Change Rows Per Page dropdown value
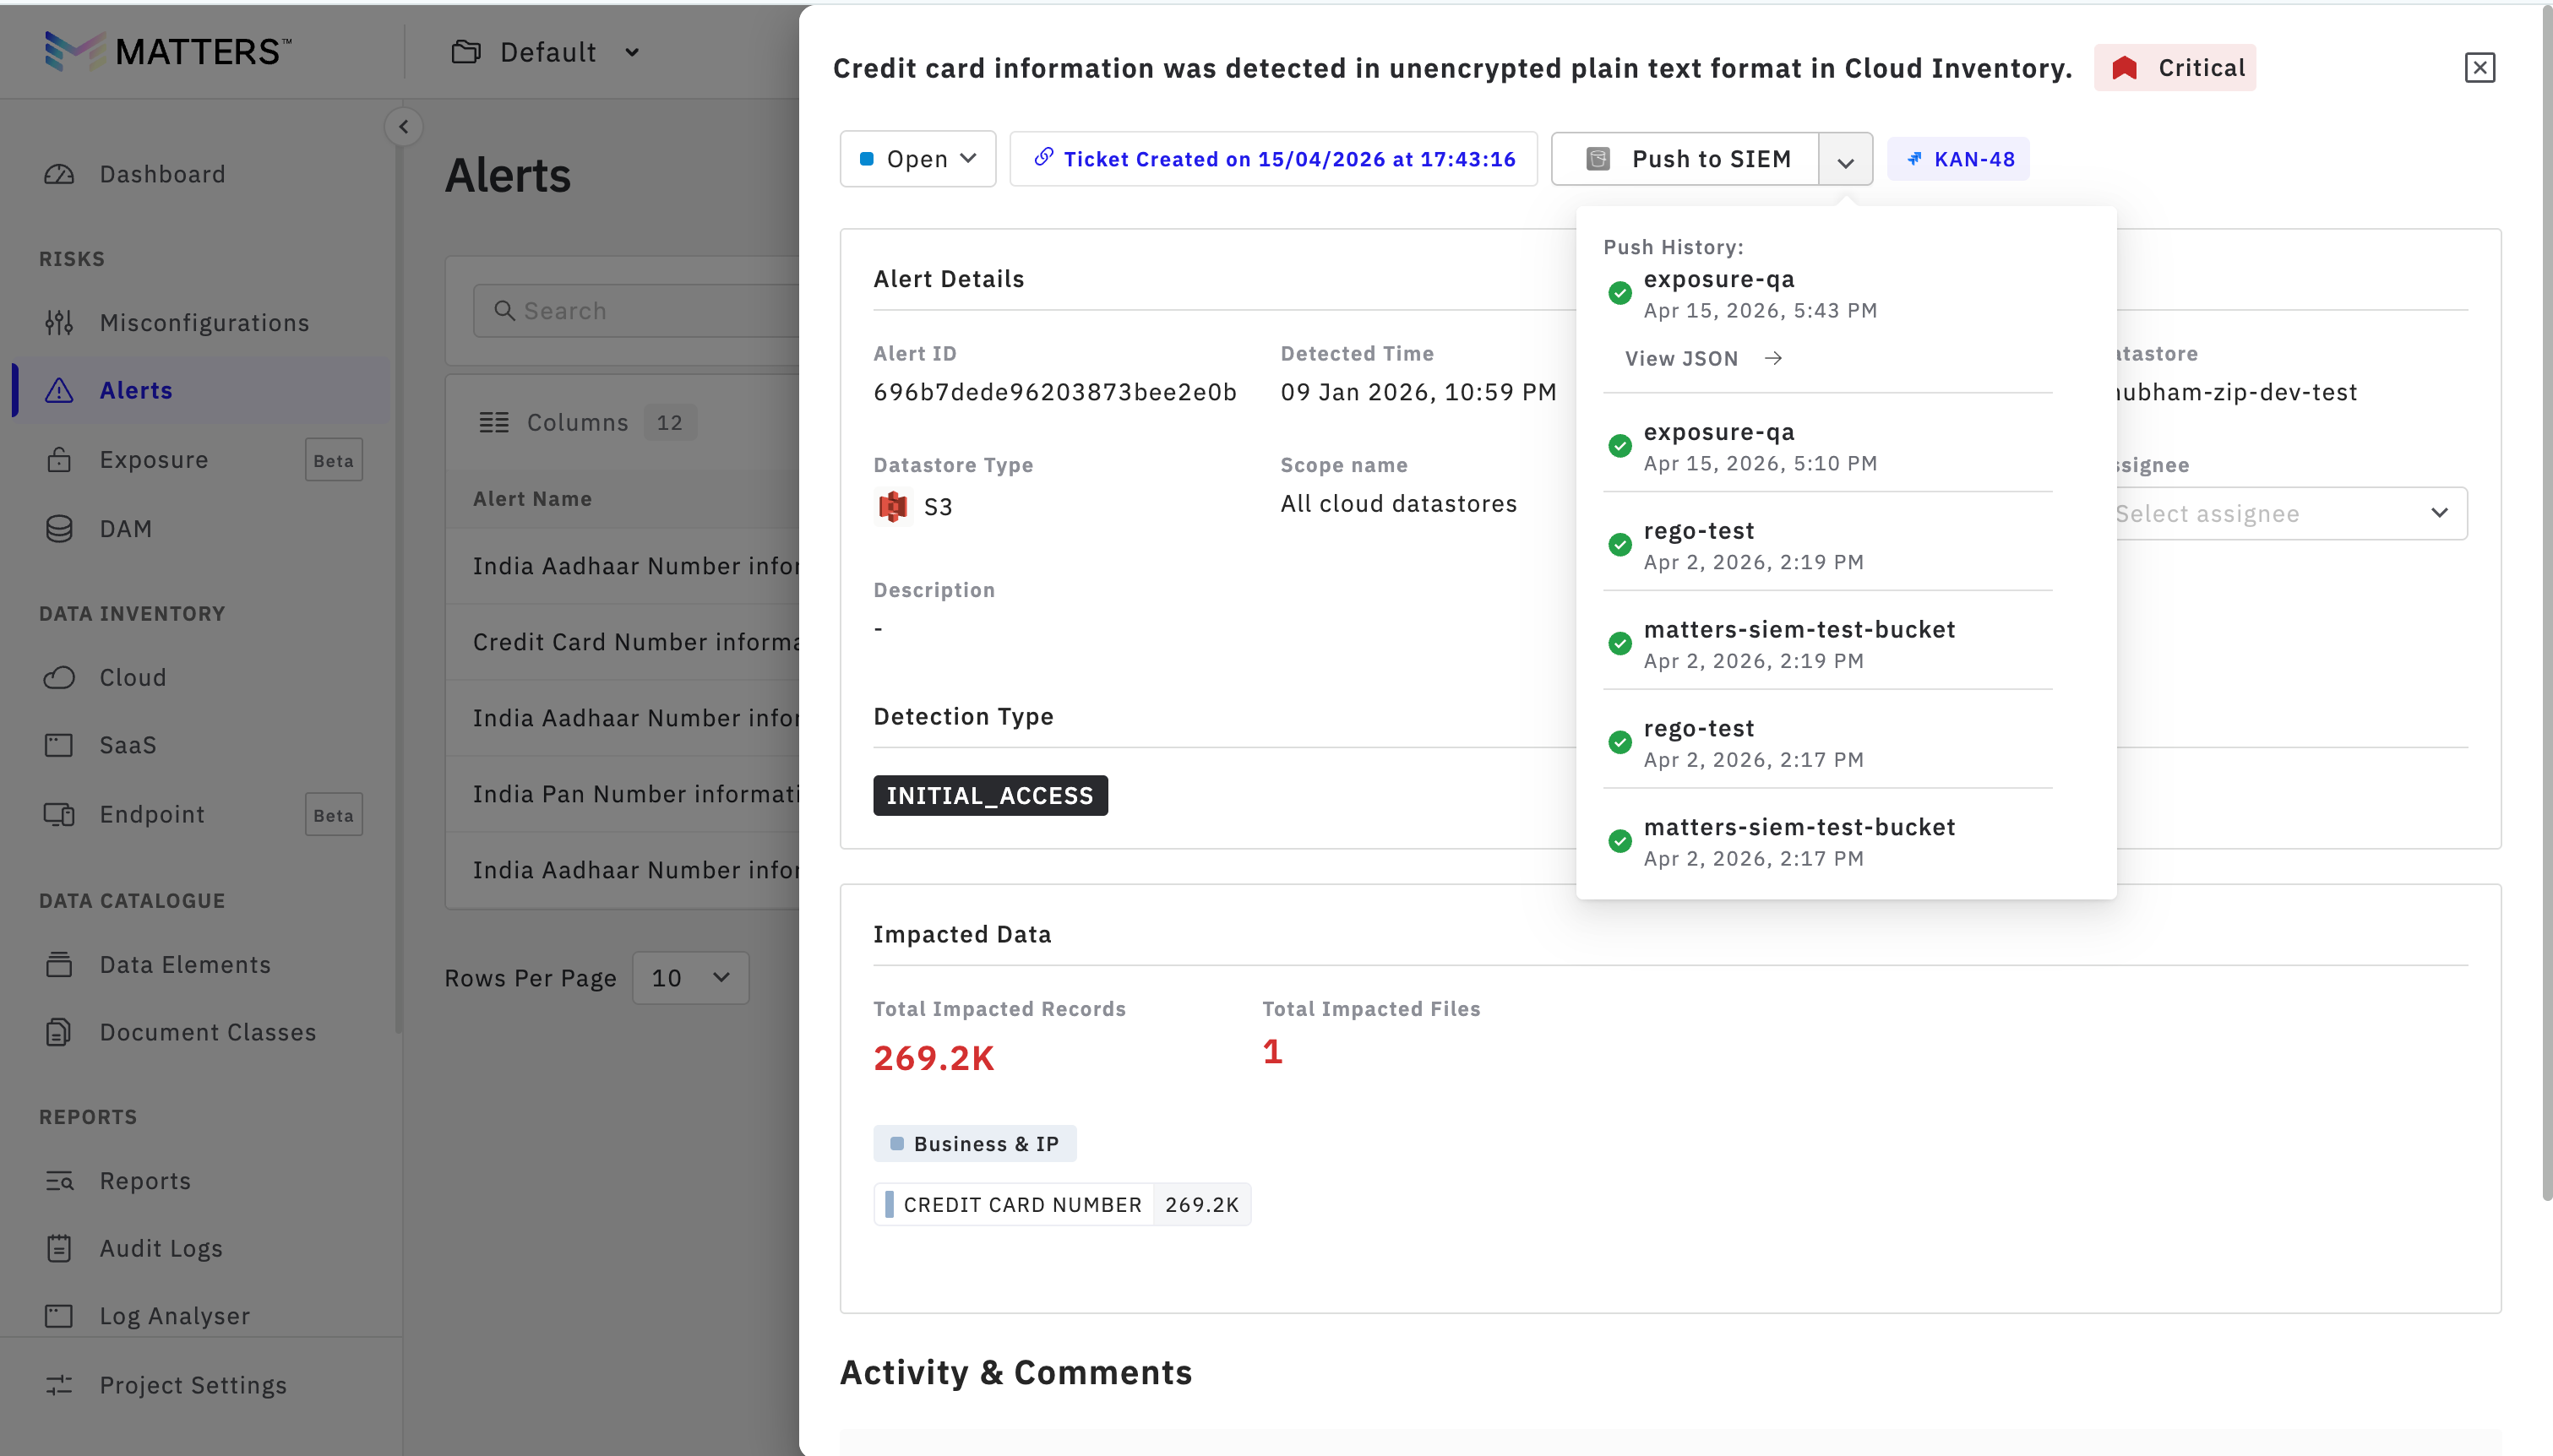This screenshot has width=2553, height=1456. coord(690,978)
